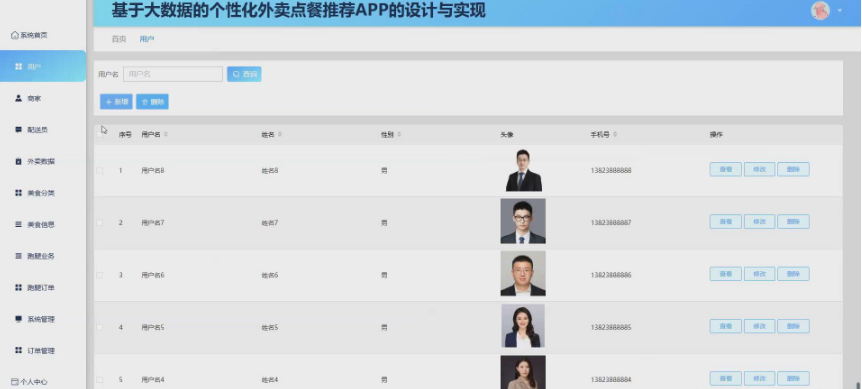The height and width of the screenshot is (389, 862).
Task: Click the person icon beside 商家
Action: tap(18, 98)
